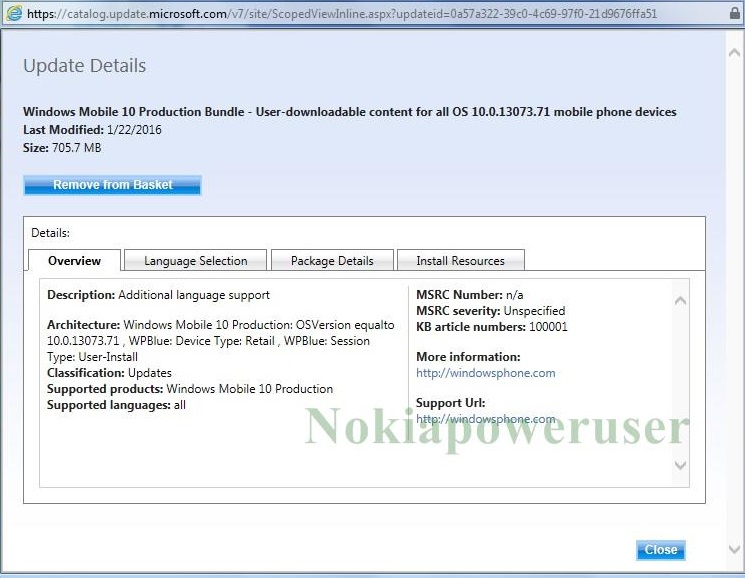Click the Last Modified date 1/22/2016
Viewport: 745px width, 578px height.
click(x=134, y=130)
